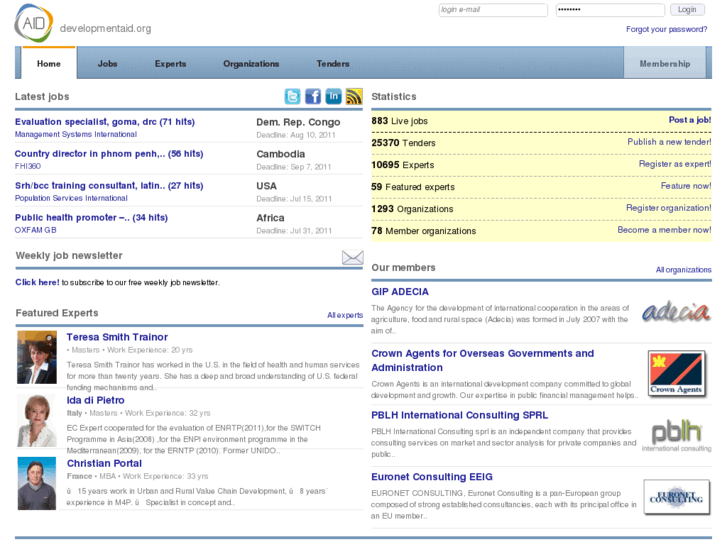This screenshot has width=727, height=545.
Task: Click into the password field
Action: click(x=609, y=10)
